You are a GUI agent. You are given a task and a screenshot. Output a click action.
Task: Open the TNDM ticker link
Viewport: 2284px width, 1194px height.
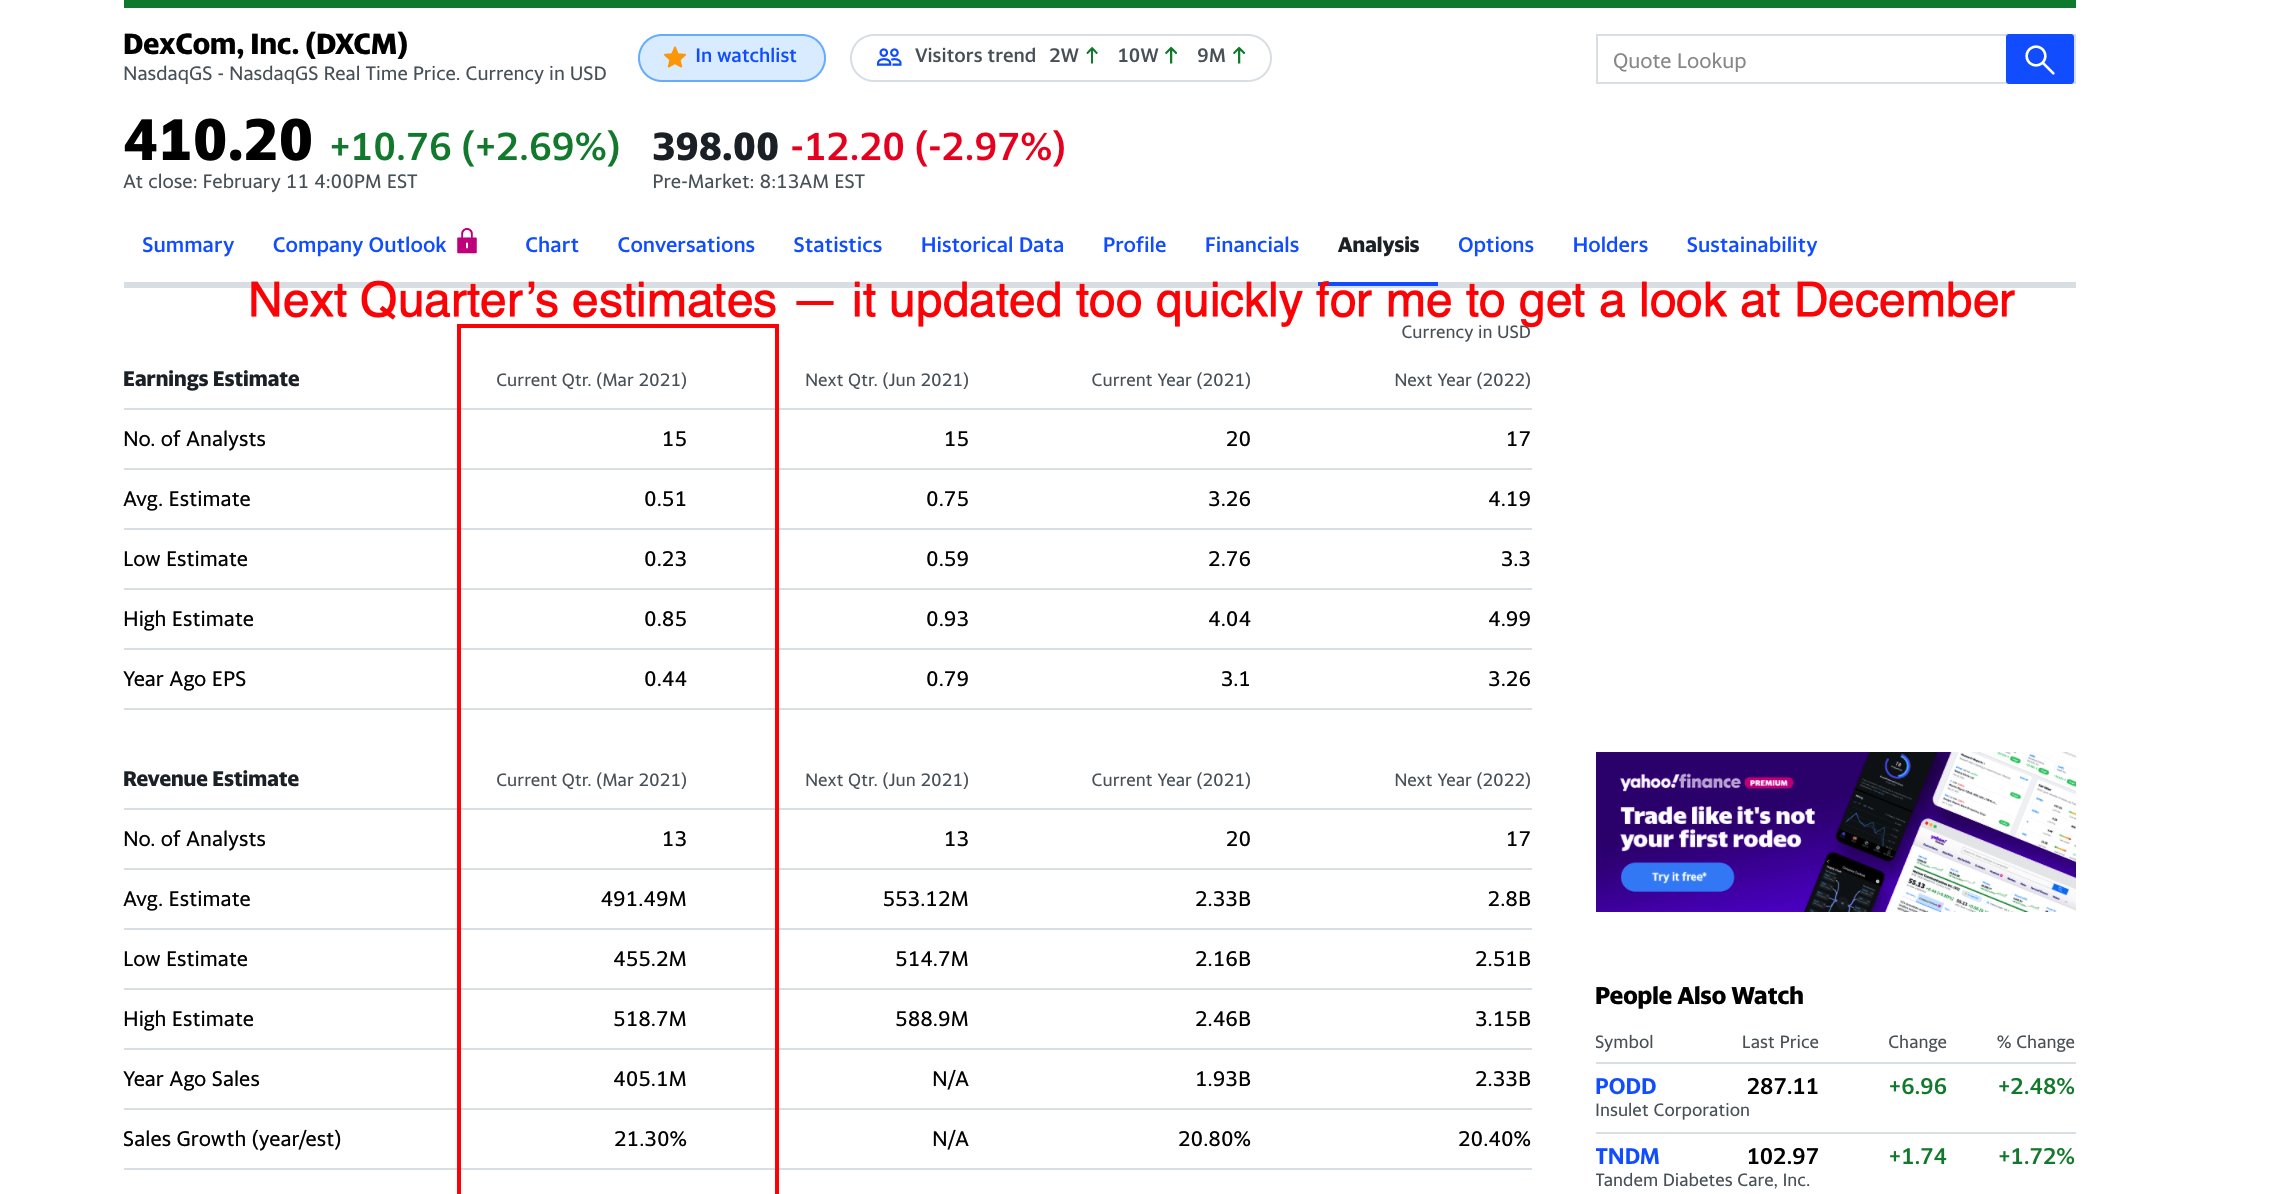1627,1156
